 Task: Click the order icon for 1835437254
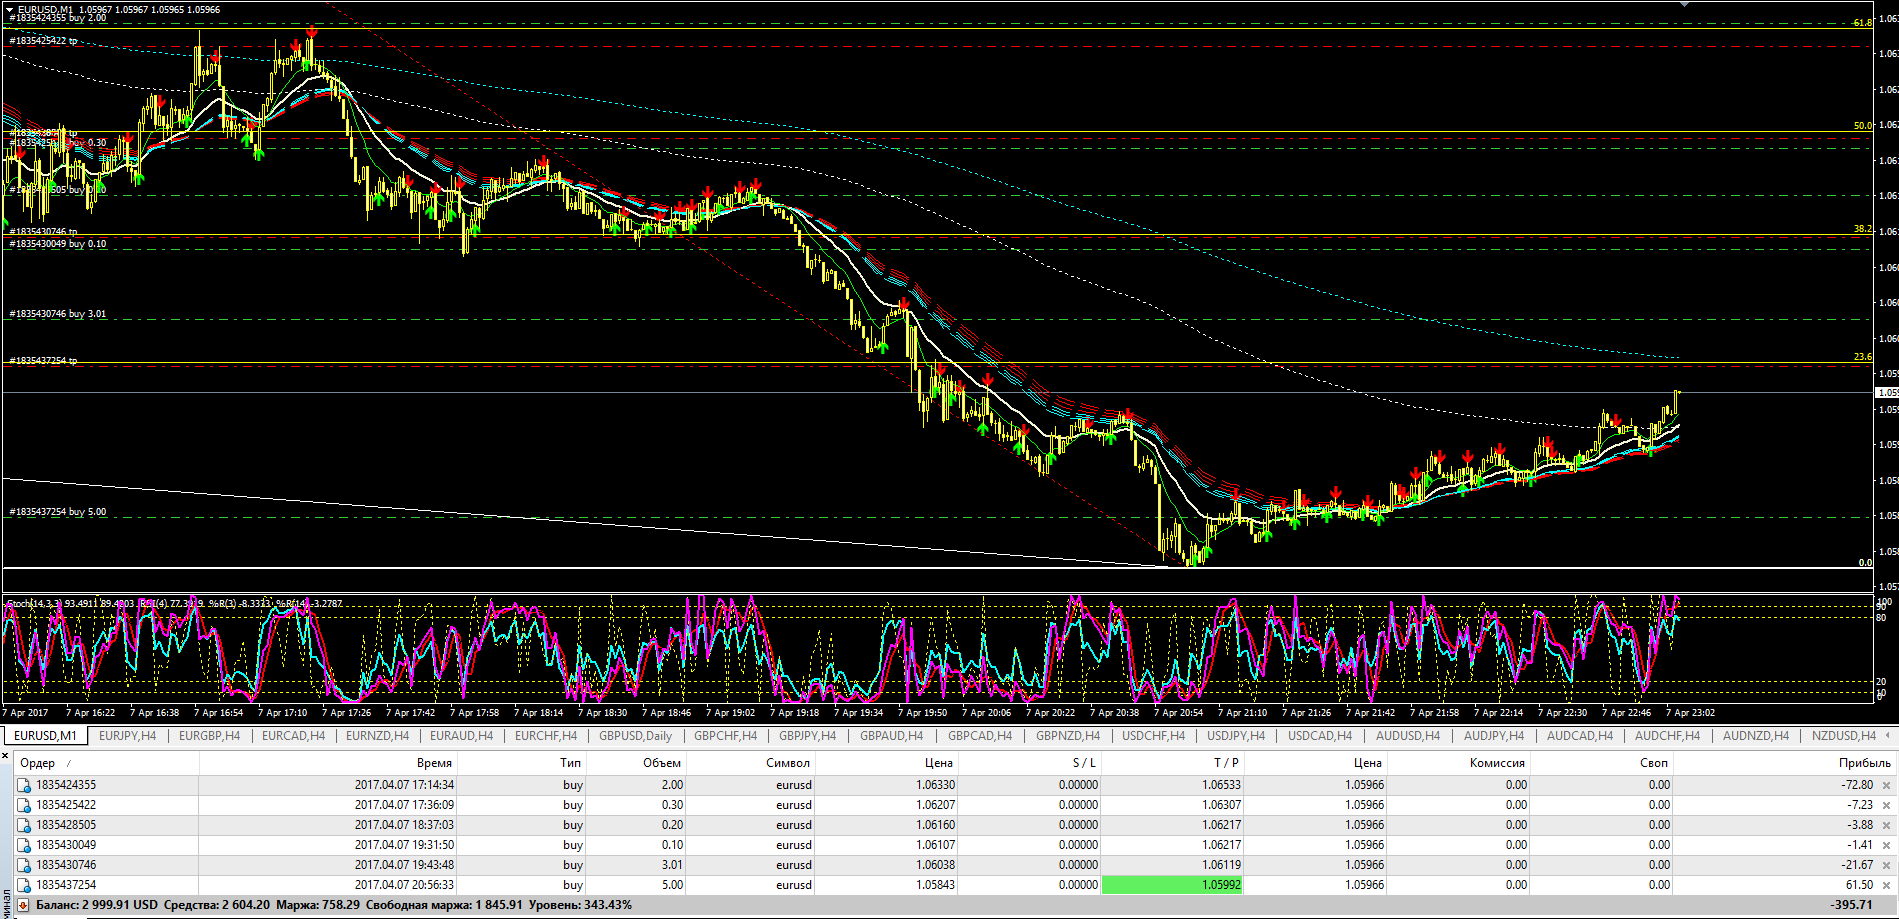click(24, 885)
